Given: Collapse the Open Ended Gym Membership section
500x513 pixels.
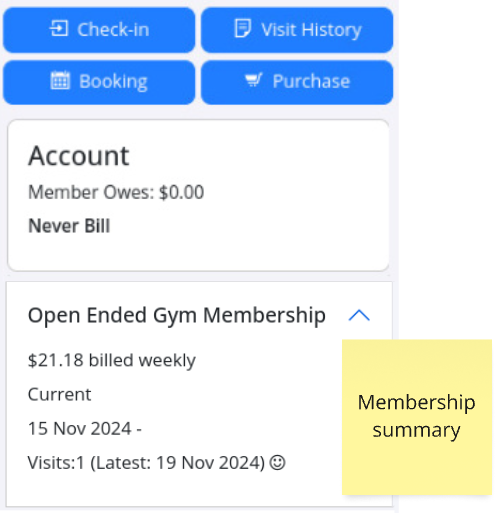Looking at the screenshot, I should 359,315.
